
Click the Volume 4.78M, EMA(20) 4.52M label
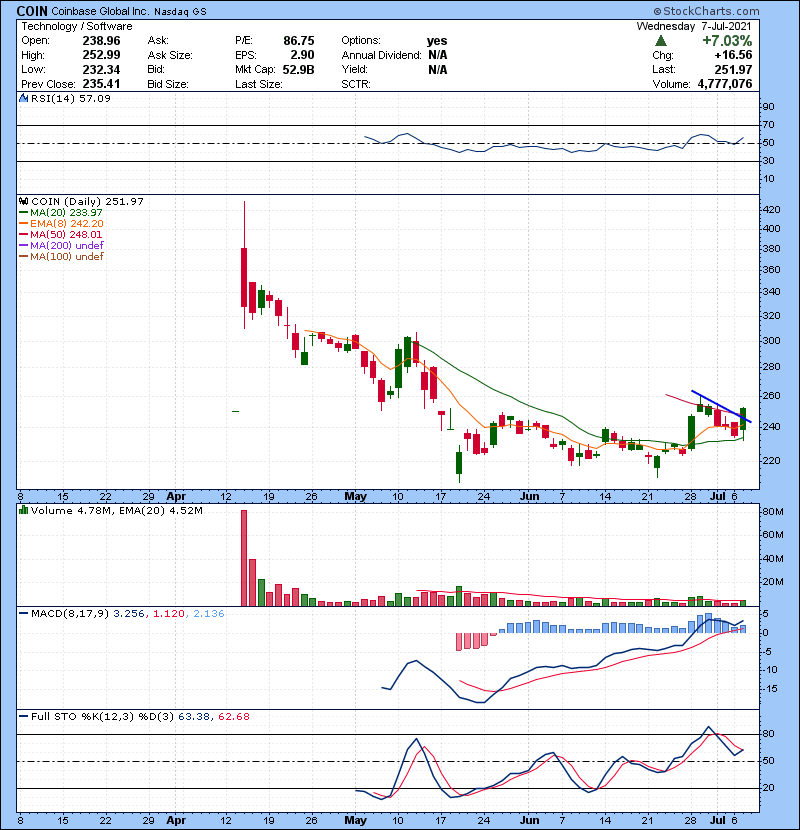116,510
